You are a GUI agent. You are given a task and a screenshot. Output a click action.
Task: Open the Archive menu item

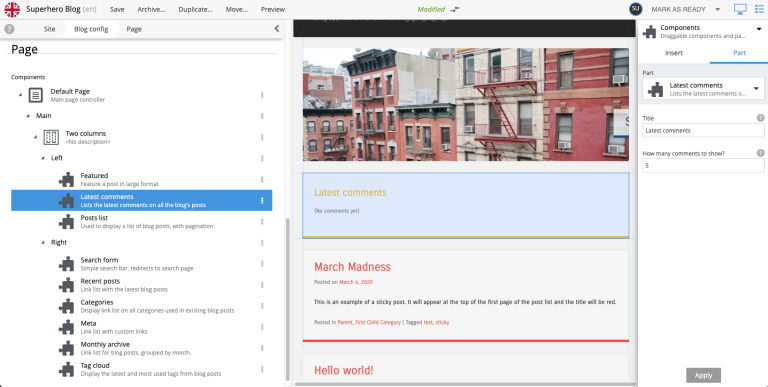(151, 9)
